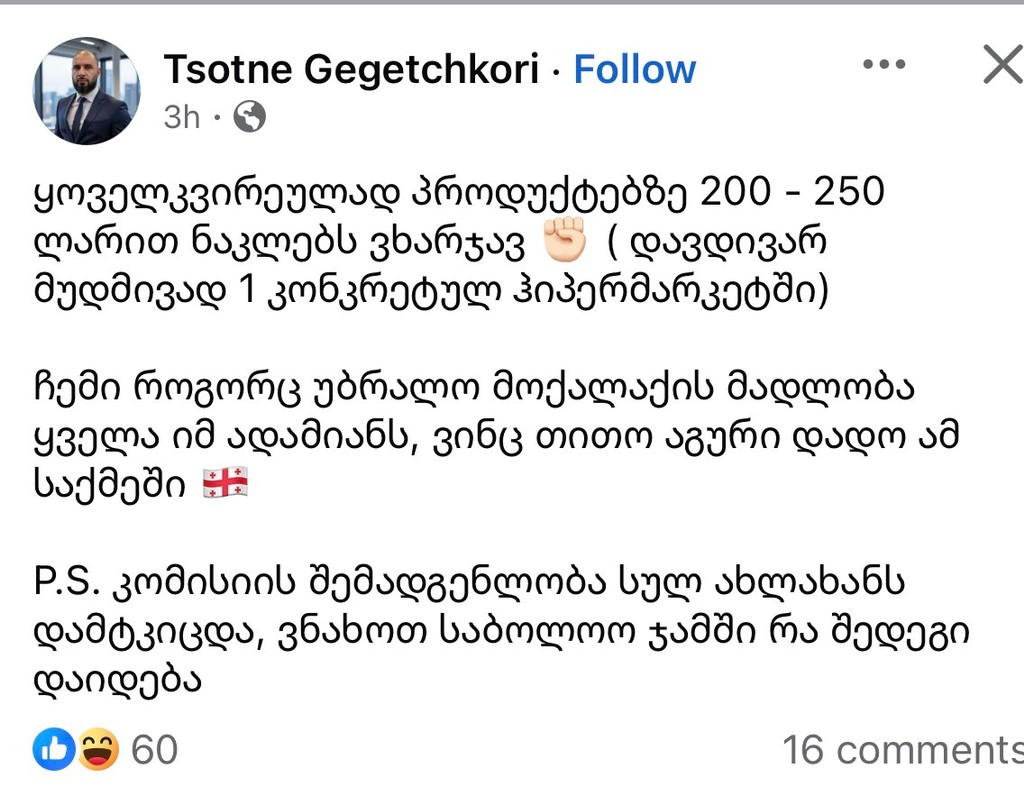Close the post with the X
The image size is (1024, 794).
(x=1002, y=66)
